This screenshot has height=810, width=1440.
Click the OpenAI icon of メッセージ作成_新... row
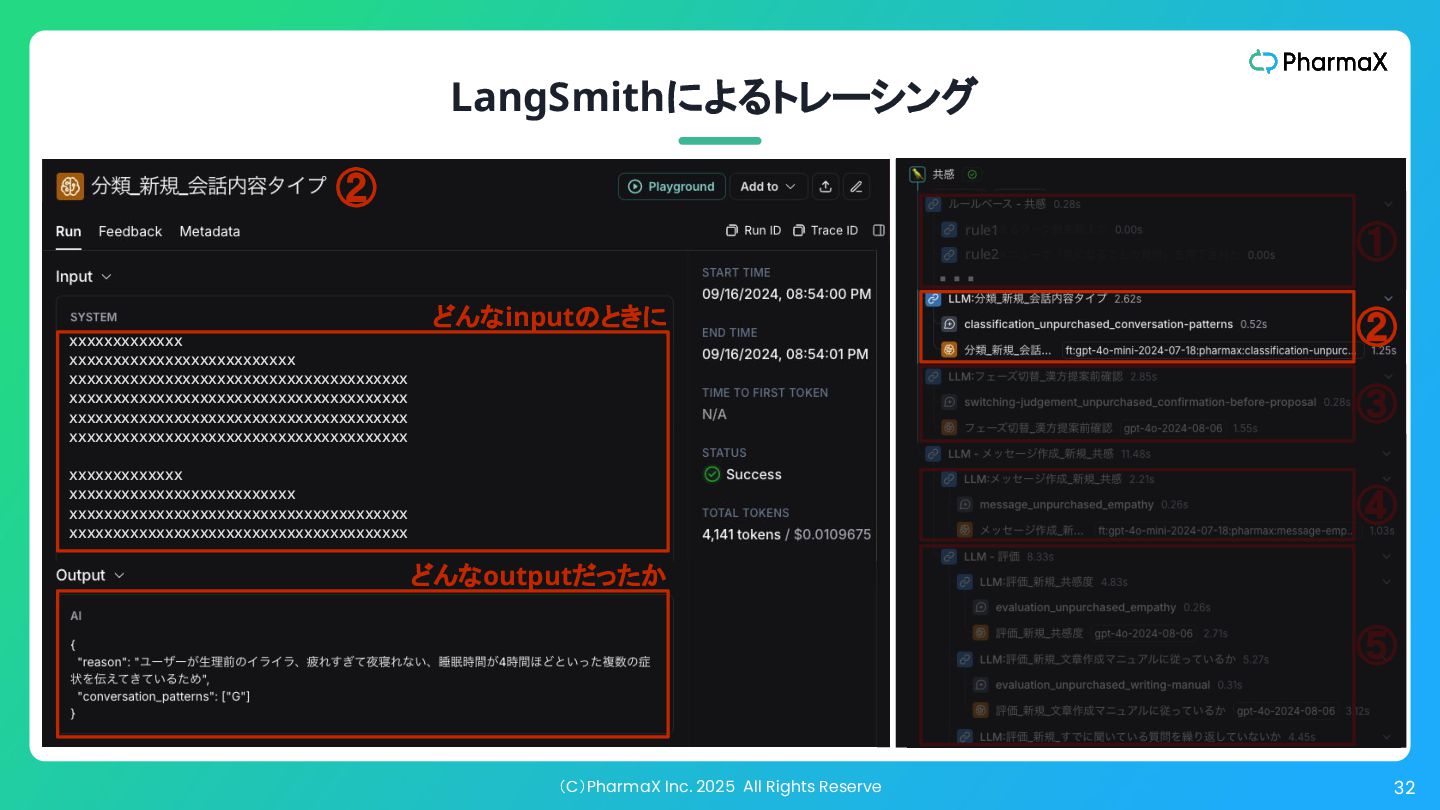point(965,530)
